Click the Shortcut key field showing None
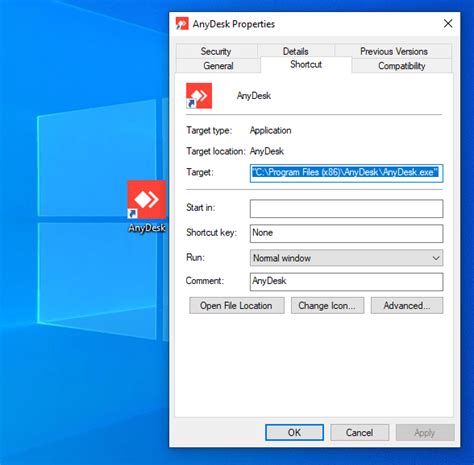The image size is (474, 465). (x=346, y=233)
